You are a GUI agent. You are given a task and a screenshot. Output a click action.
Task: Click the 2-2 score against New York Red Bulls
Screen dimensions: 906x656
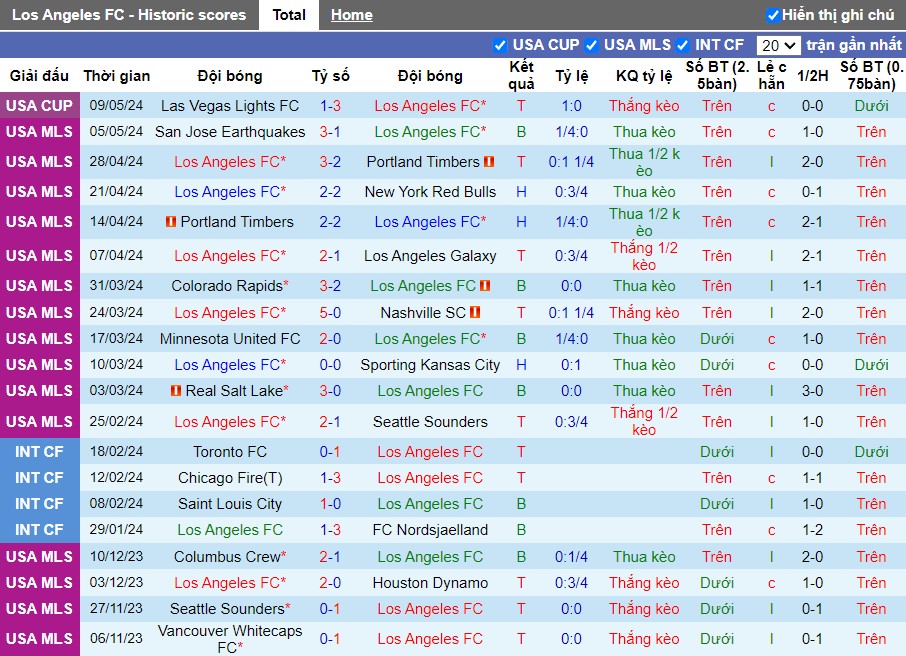point(331,192)
